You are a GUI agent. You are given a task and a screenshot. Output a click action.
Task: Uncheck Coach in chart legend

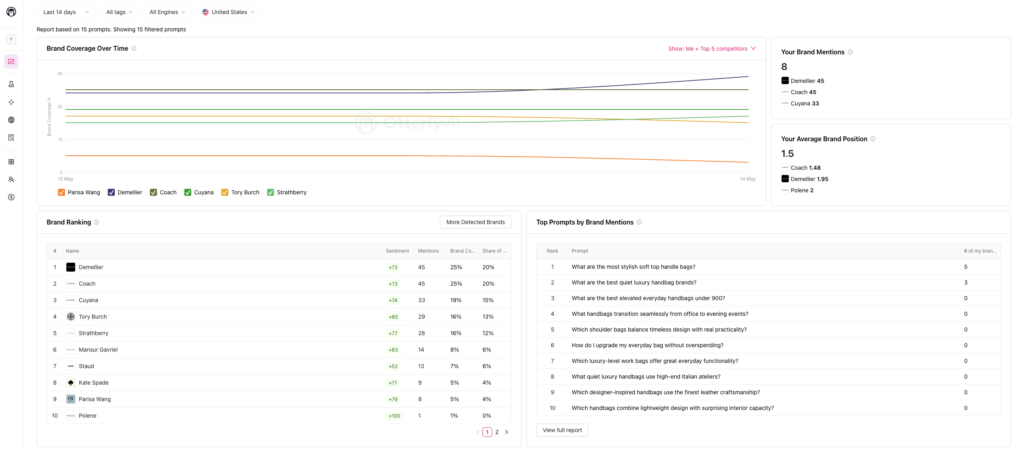153,193
